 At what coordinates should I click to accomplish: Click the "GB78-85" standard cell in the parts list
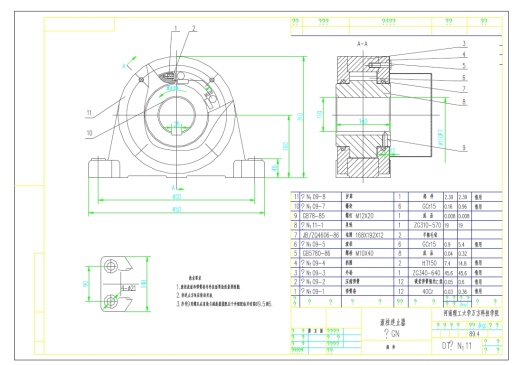click(x=313, y=216)
